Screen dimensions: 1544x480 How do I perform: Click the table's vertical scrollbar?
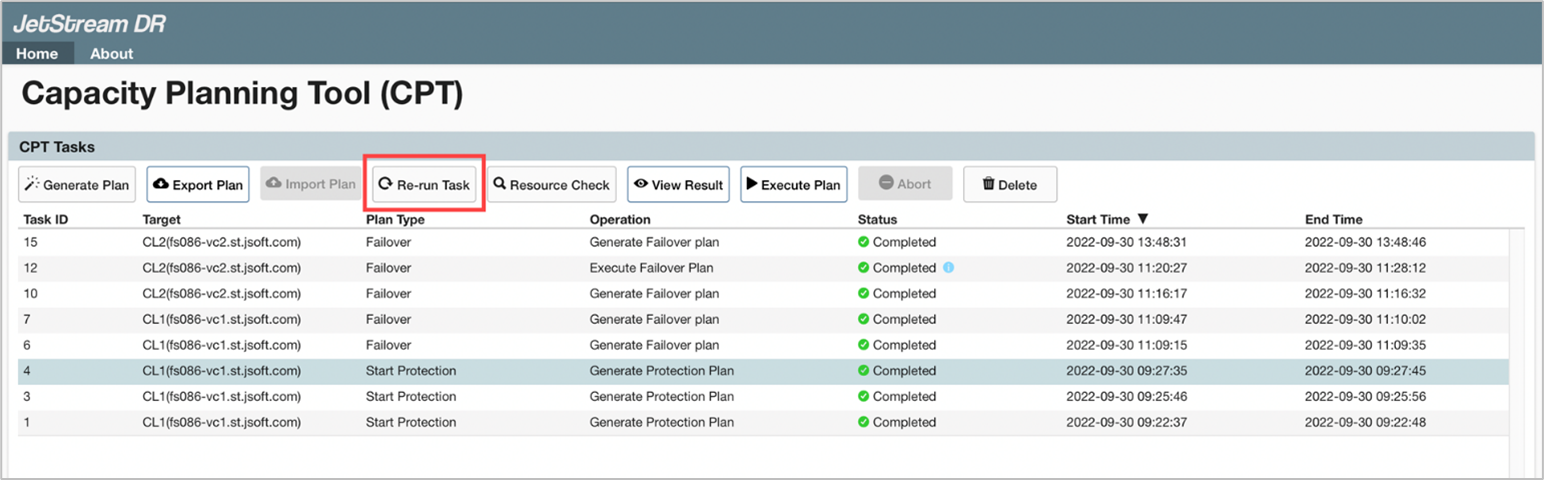click(1516, 350)
